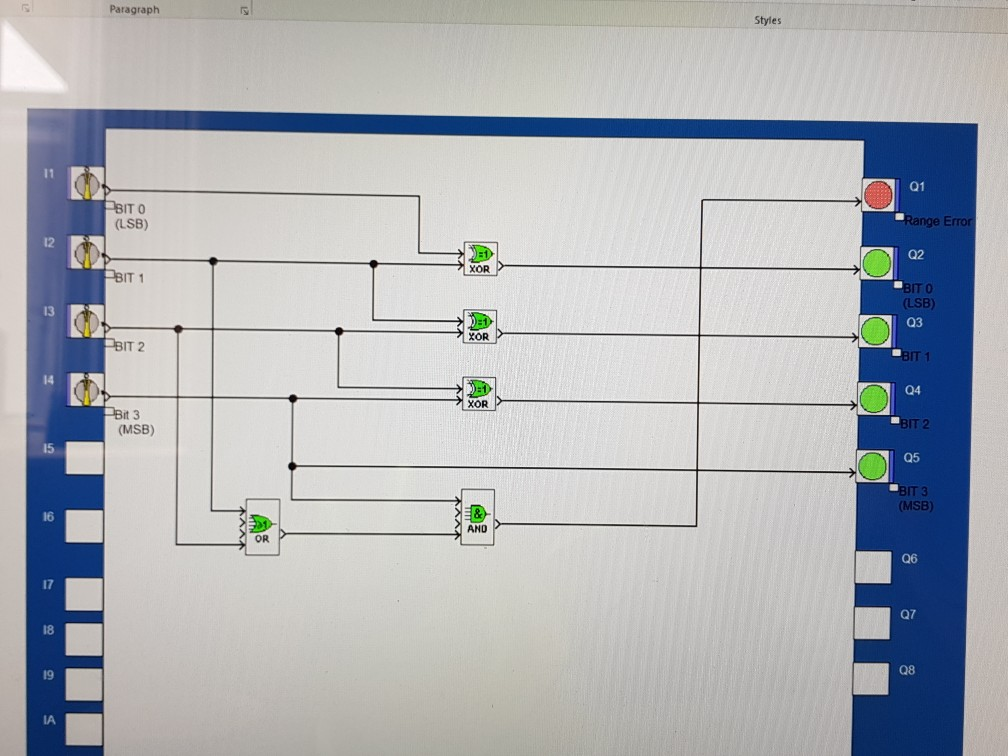Select the bottom XOR gate
The image size is (1008, 756).
(479, 394)
